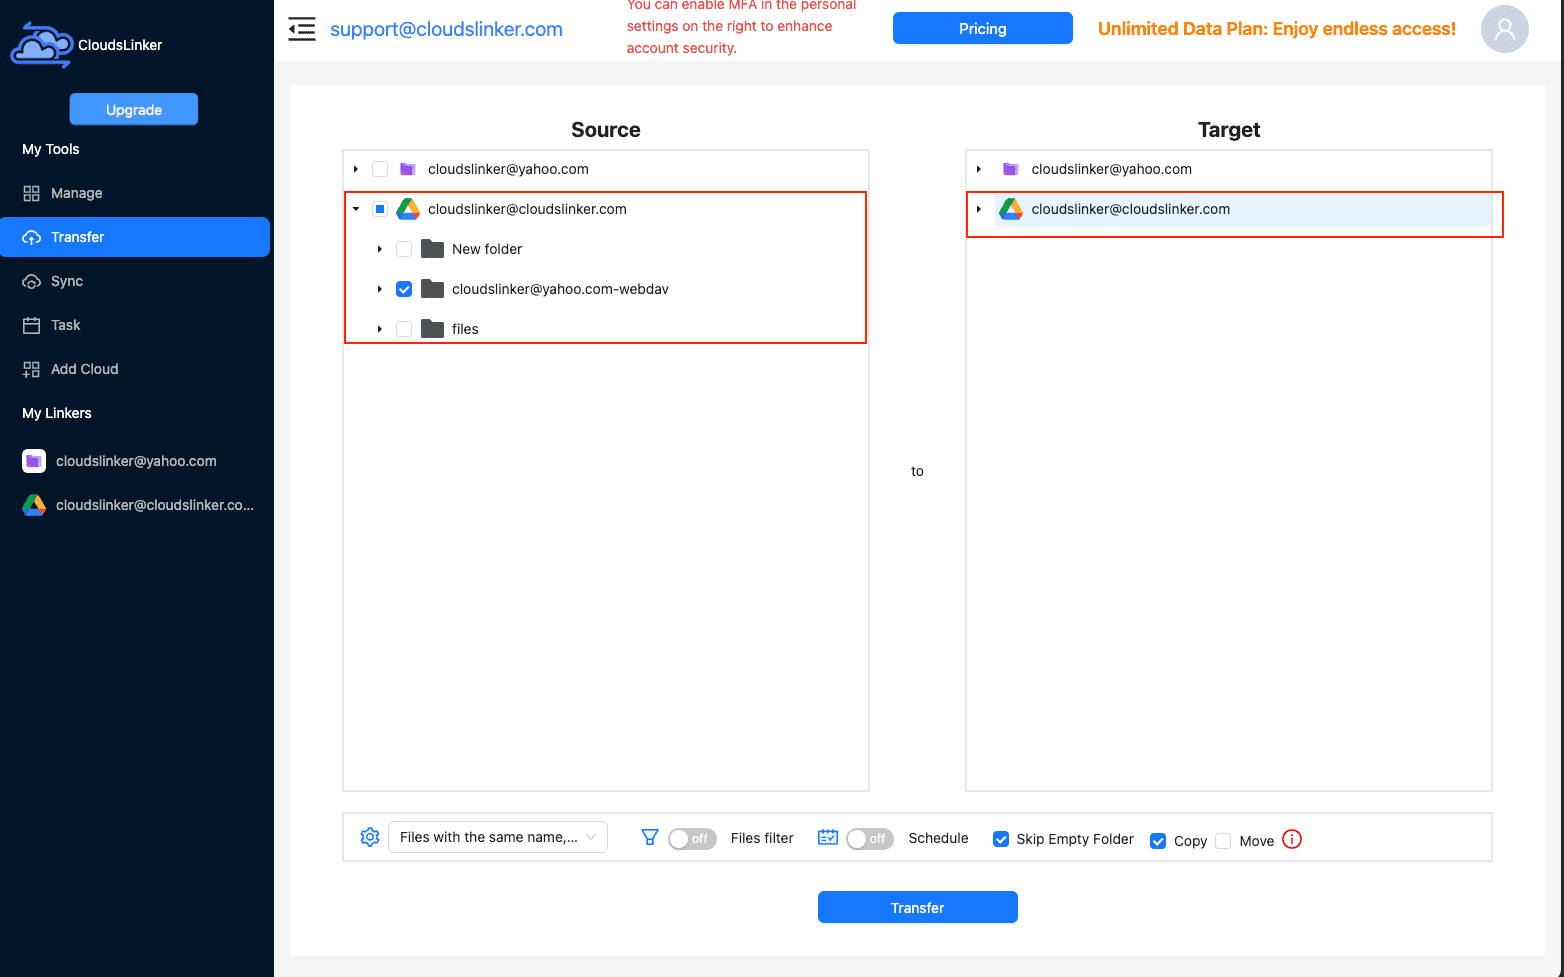Click the Google Drive icon in My Linkers
Image resolution: width=1564 pixels, height=977 pixels.
tap(34, 505)
